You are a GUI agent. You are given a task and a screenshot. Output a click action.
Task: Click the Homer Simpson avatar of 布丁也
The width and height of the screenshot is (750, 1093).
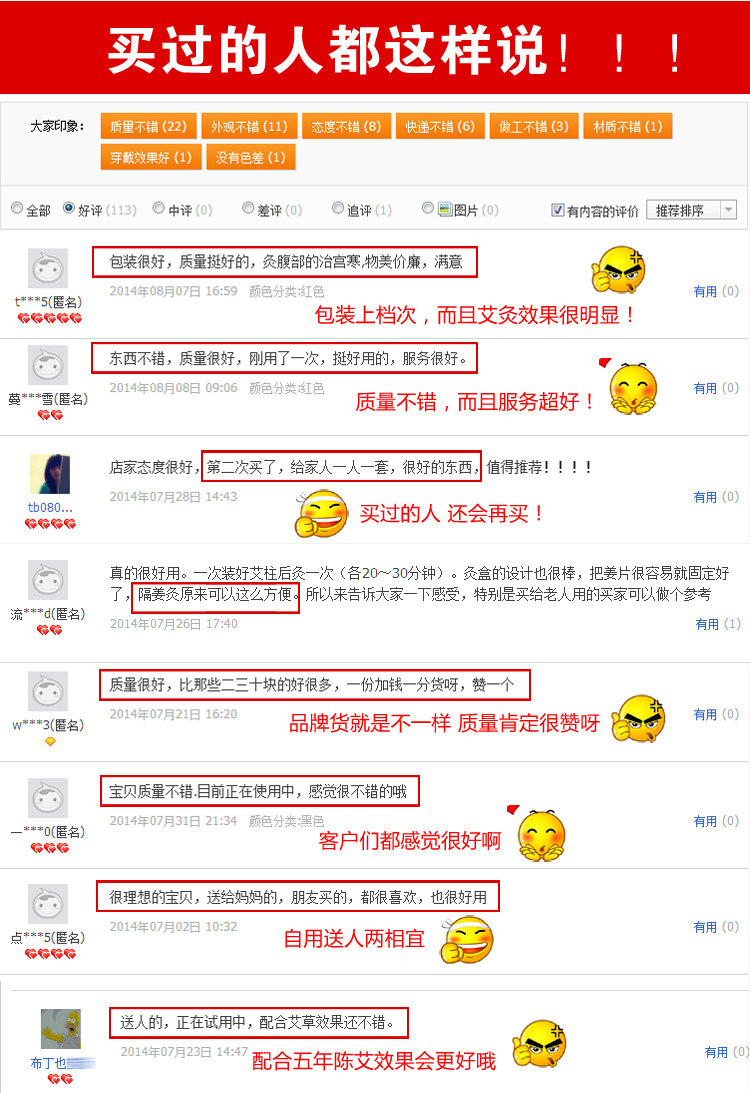[61, 1029]
